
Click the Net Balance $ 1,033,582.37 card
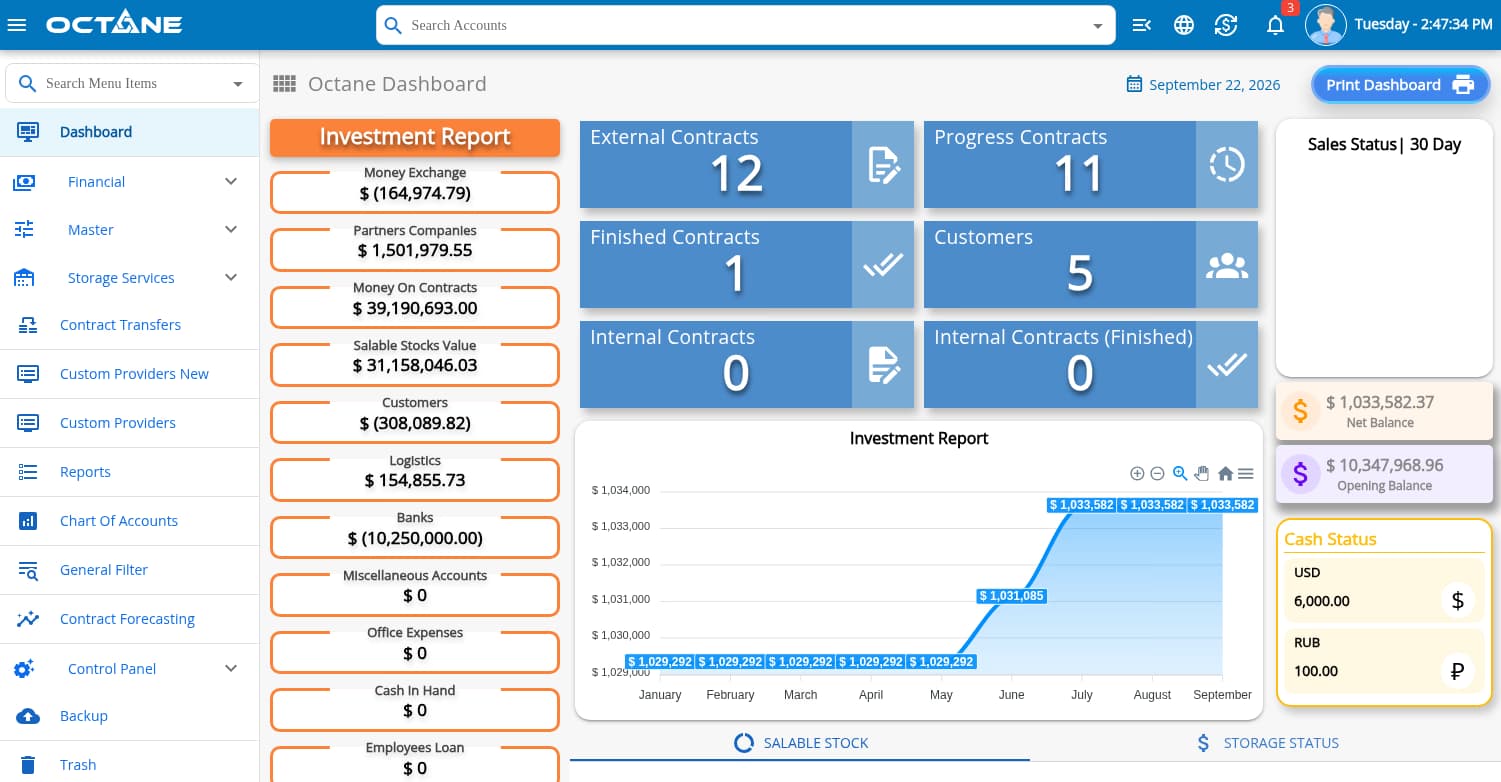[1384, 412]
